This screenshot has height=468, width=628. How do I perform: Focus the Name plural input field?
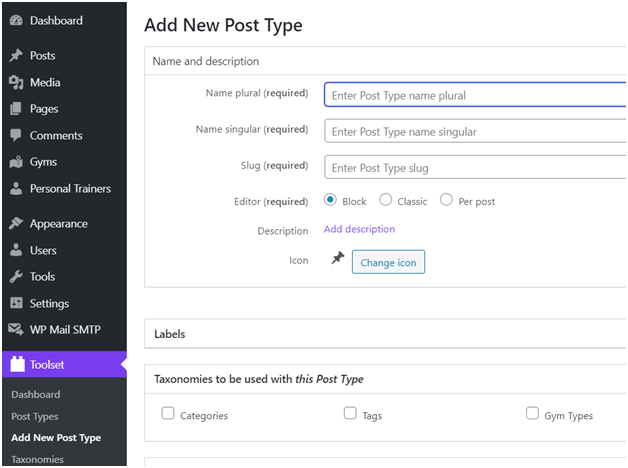tap(475, 95)
